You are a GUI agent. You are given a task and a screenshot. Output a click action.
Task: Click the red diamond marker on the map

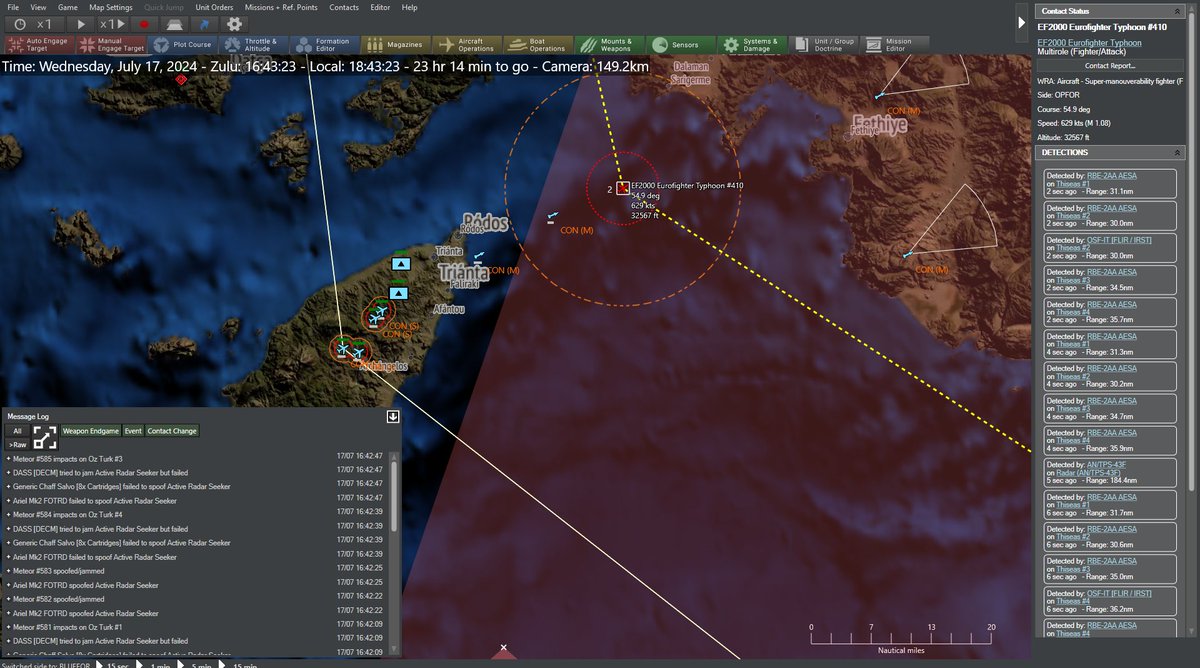point(181,79)
